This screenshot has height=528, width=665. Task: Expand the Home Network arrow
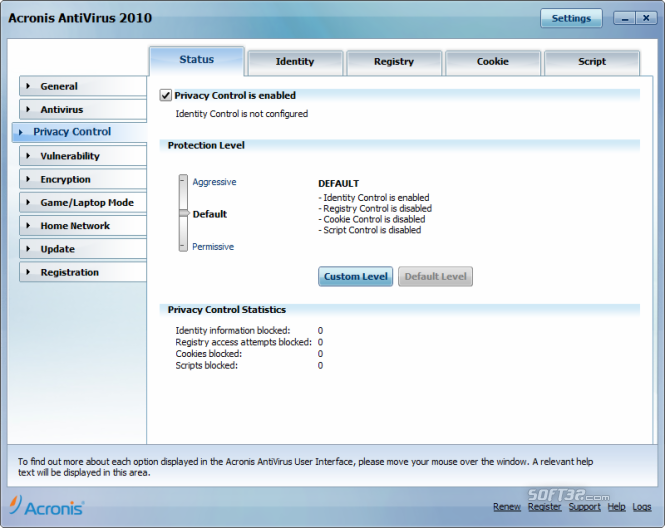28,226
